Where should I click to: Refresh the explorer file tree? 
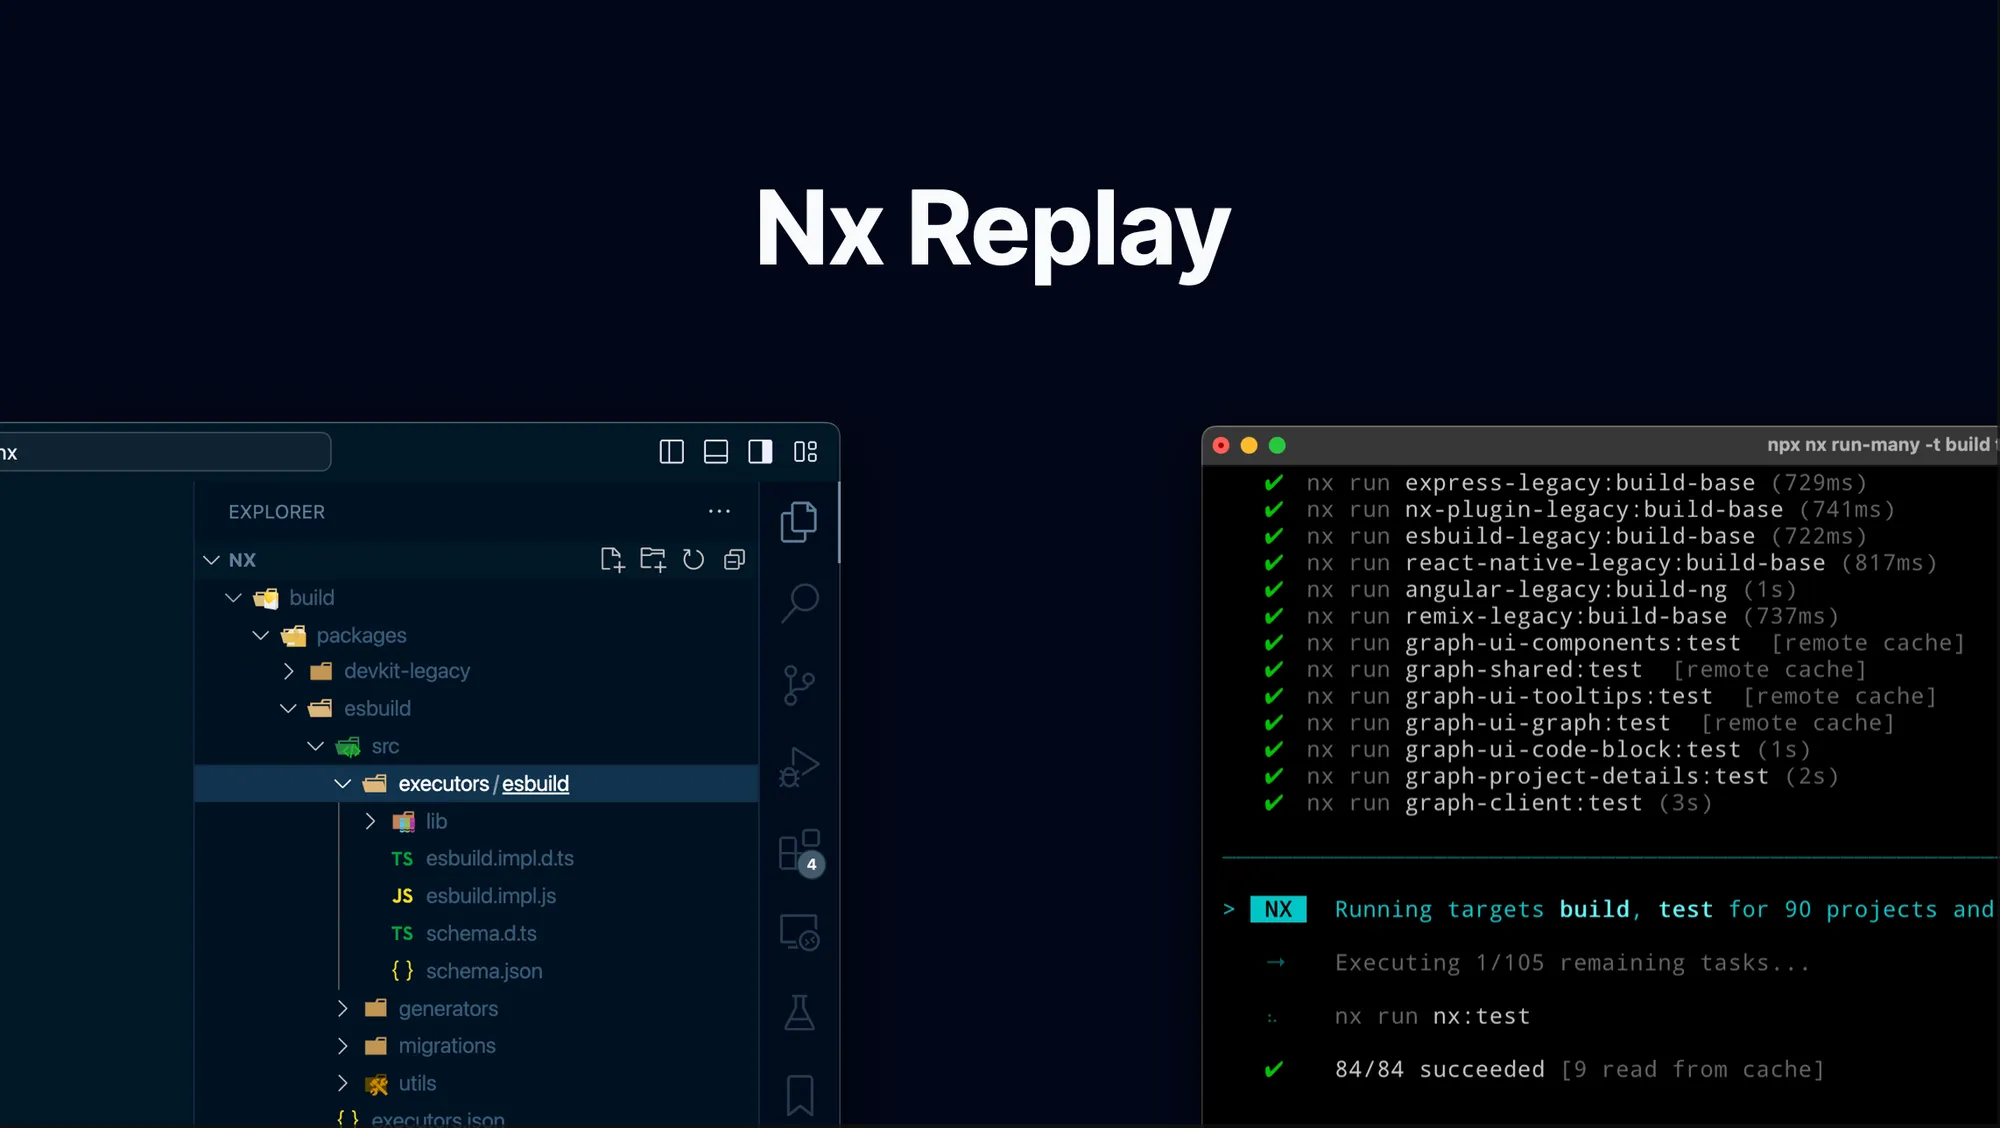(693, 560)
